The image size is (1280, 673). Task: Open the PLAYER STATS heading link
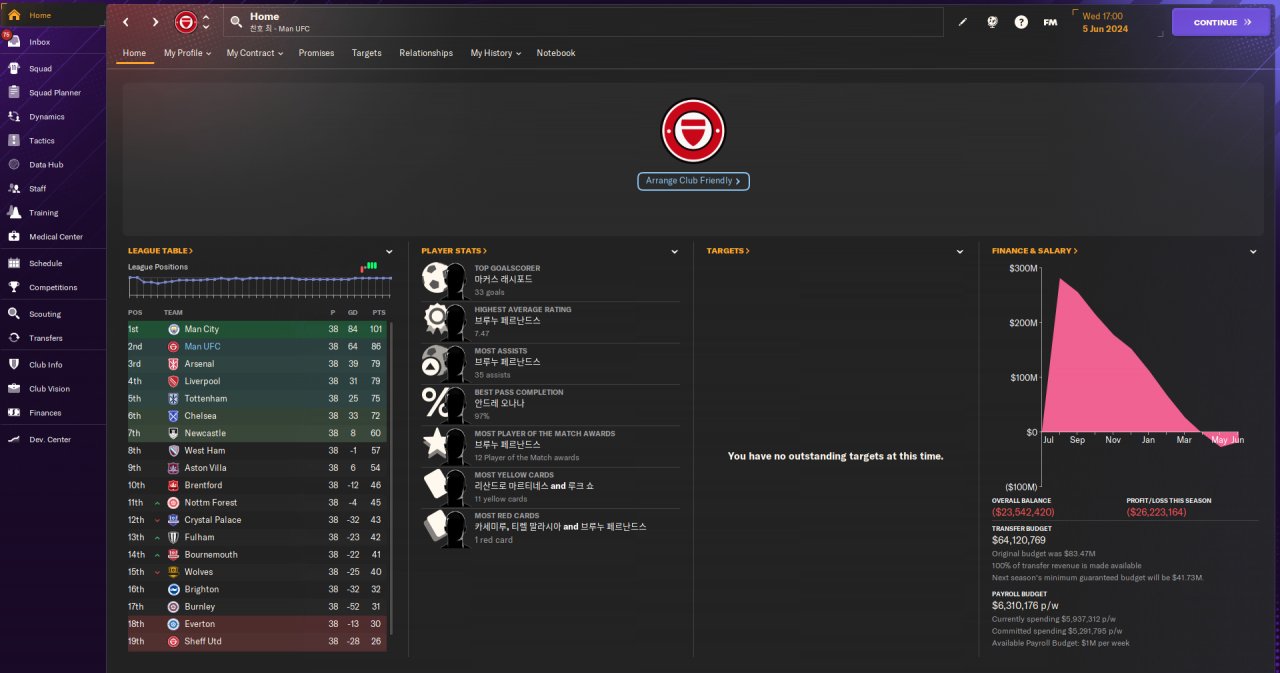[x=454, y=251]
